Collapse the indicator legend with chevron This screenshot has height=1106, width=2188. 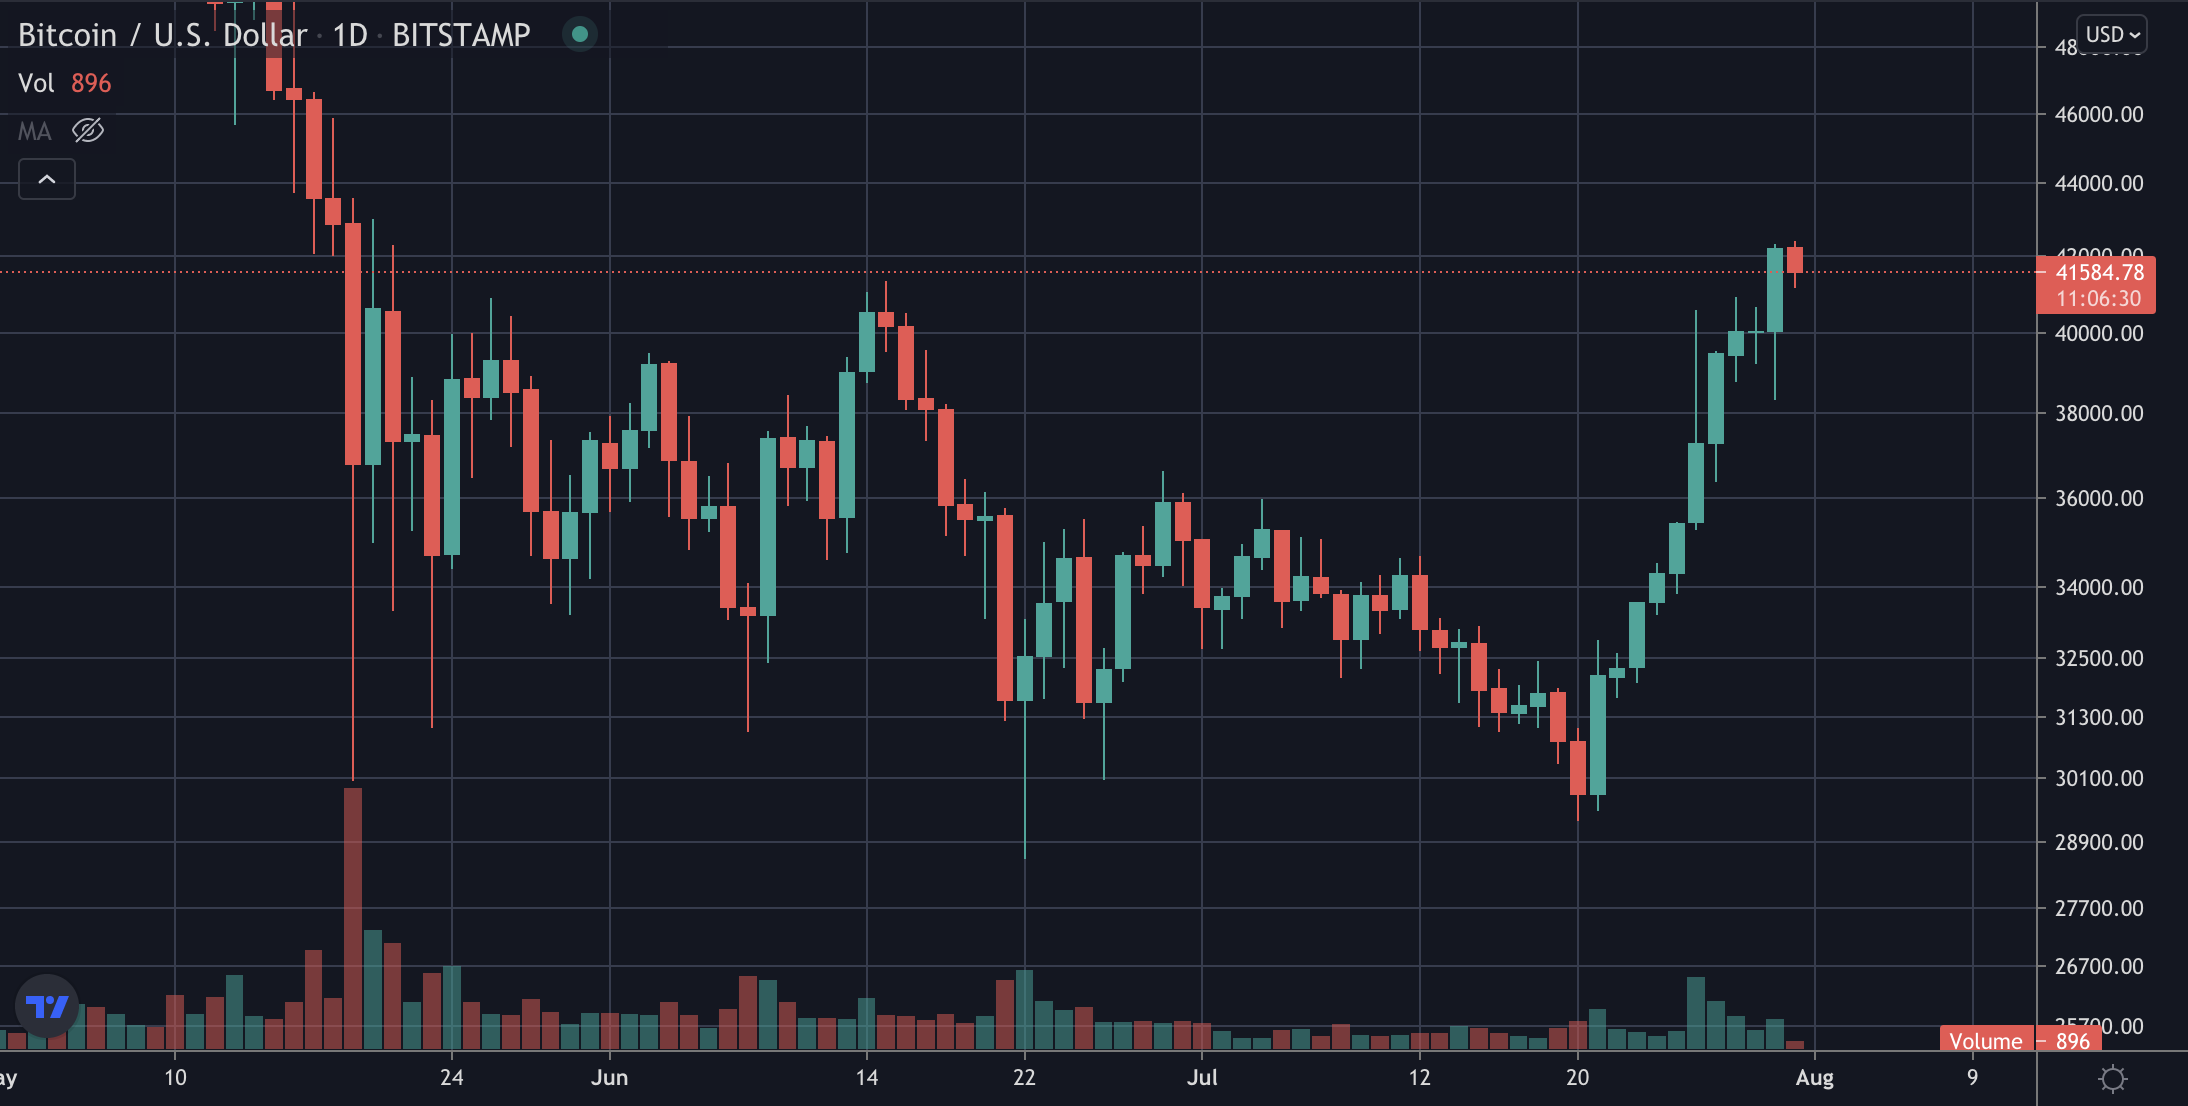click(x=47, y=179)
